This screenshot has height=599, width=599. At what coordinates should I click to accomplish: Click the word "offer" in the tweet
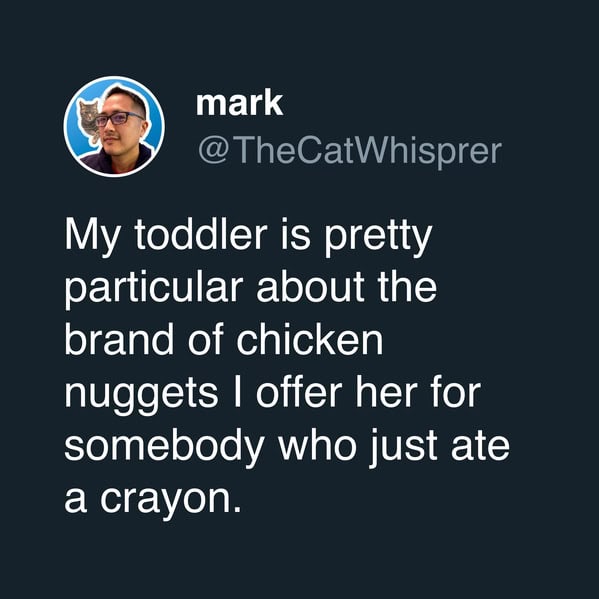point(299,392)
